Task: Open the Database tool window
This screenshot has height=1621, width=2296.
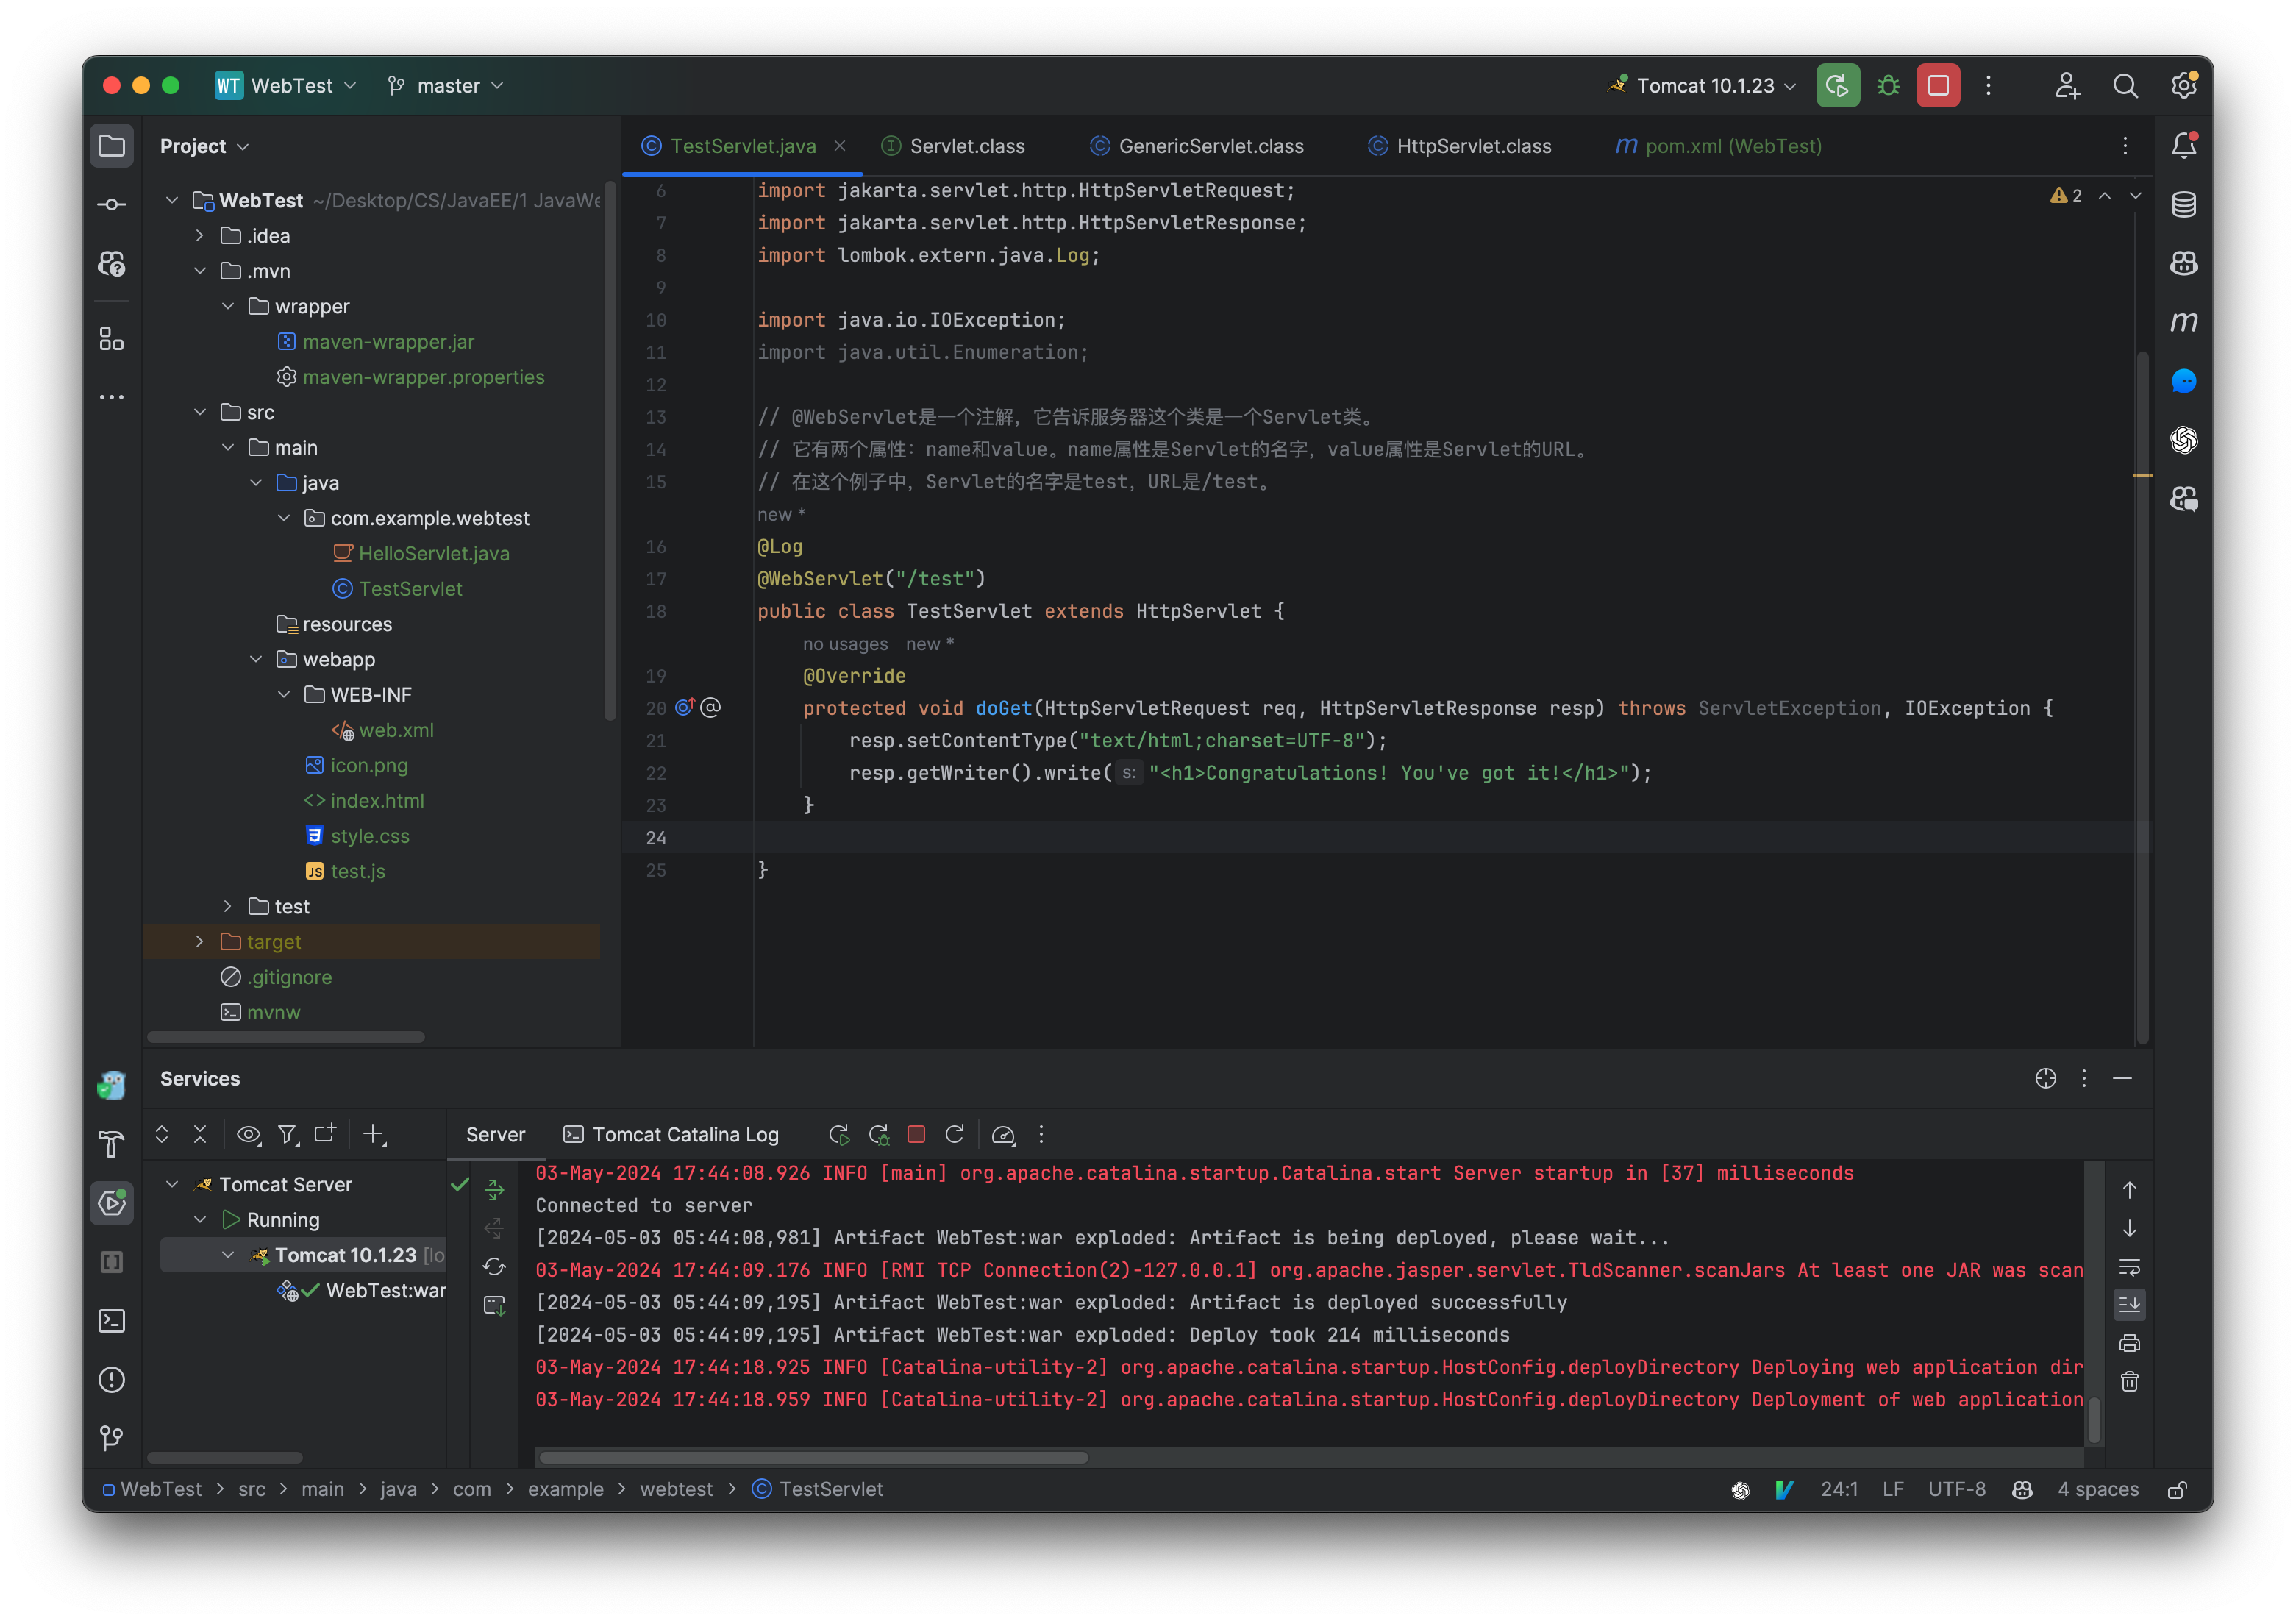Action: (2184, 204)
